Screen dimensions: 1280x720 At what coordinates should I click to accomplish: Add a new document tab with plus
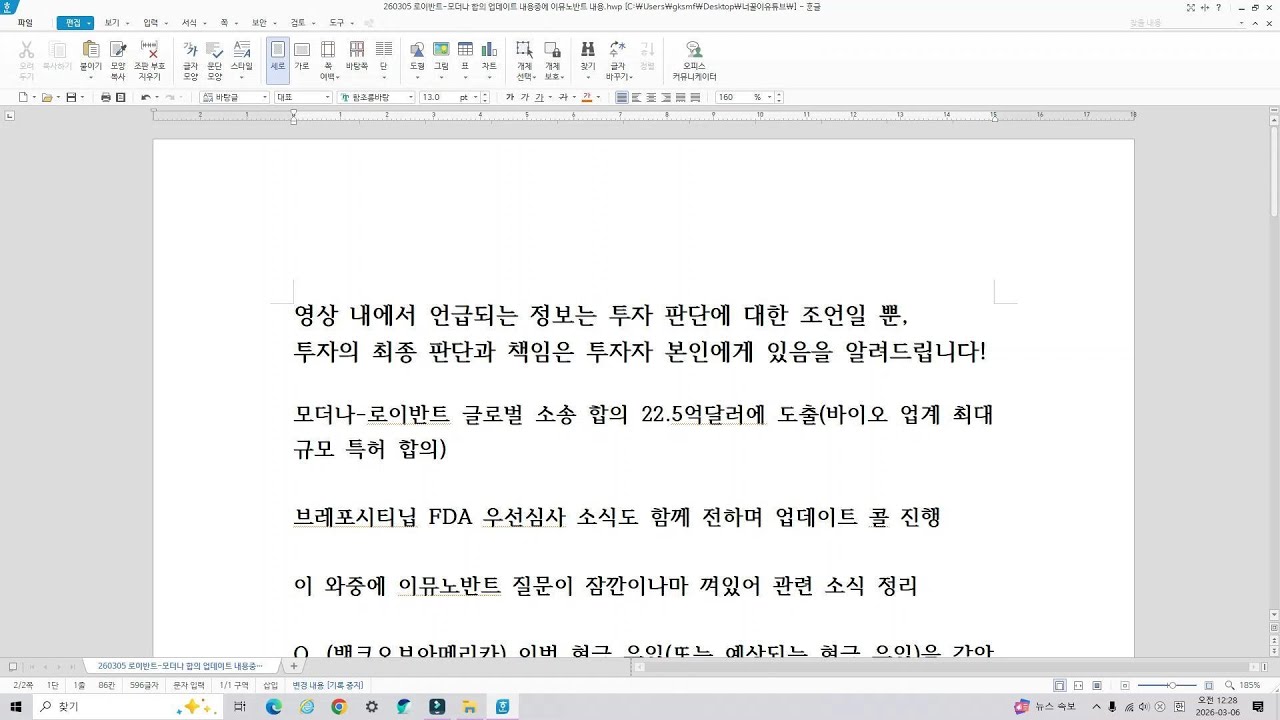click(x=294, y=666)
